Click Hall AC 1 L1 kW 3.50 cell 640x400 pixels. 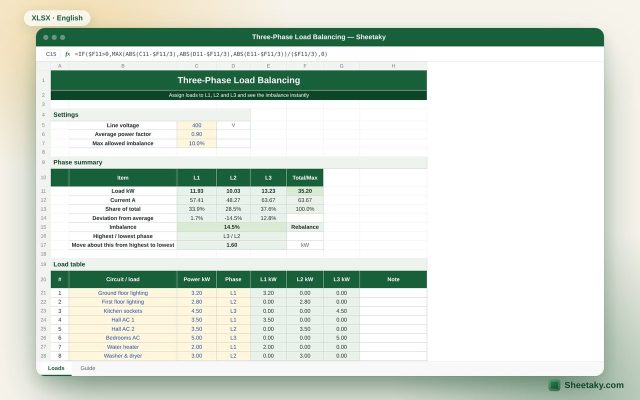coord(268,320)
